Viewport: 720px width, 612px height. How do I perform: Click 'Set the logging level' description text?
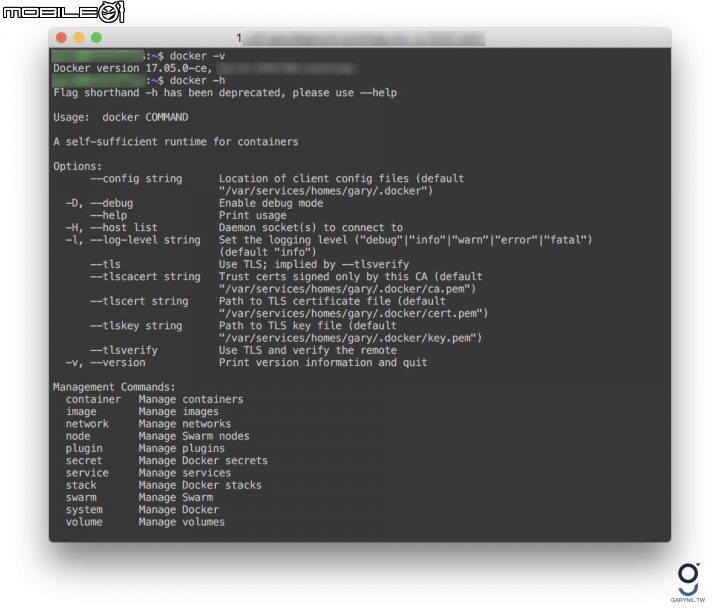[283, 240]
